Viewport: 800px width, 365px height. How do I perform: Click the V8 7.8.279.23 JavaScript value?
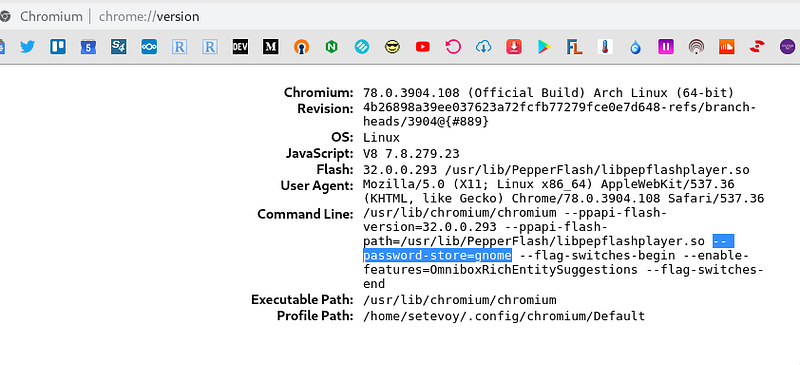(411, 153)
